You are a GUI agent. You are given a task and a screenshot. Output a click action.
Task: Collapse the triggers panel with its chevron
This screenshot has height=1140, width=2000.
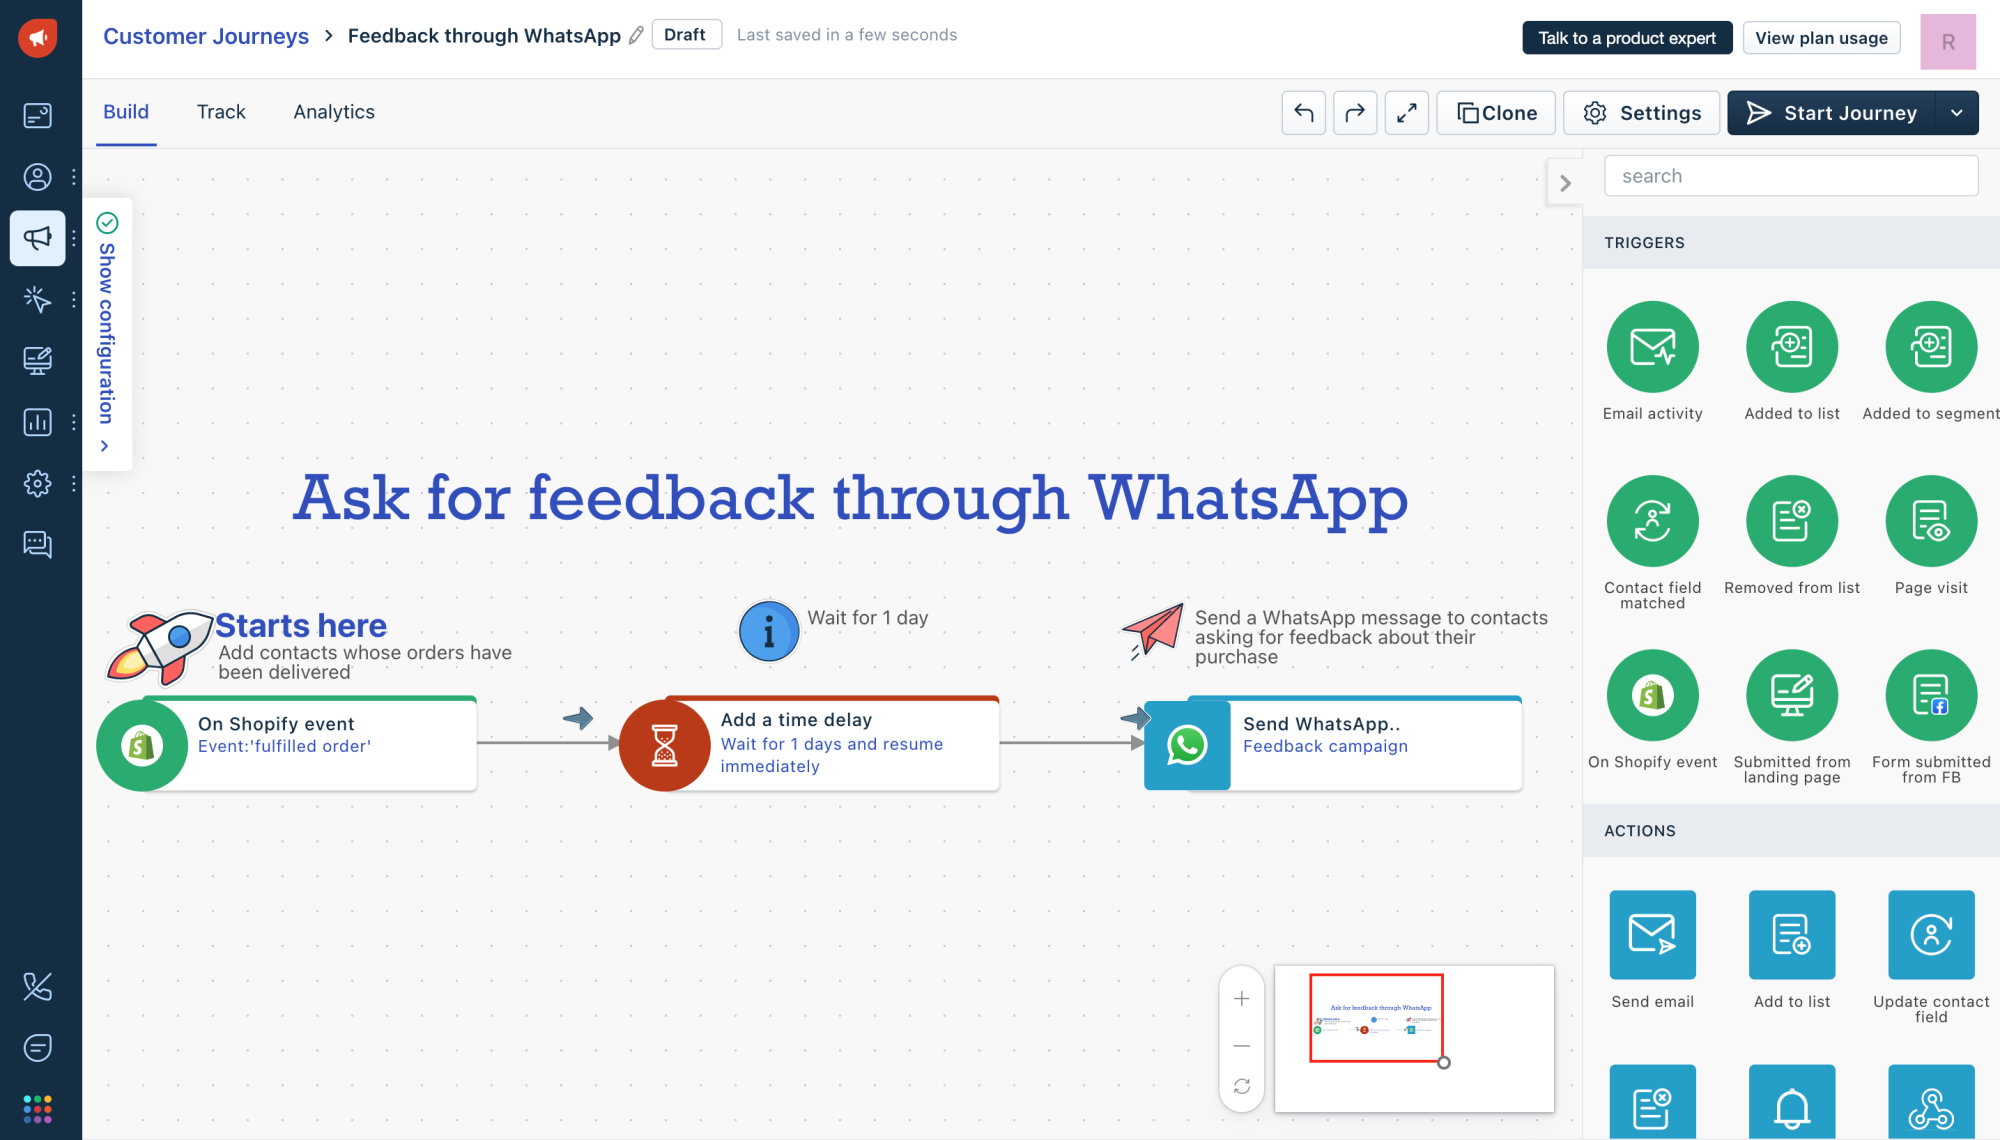pyautogui.click(x=1564, y=182)
